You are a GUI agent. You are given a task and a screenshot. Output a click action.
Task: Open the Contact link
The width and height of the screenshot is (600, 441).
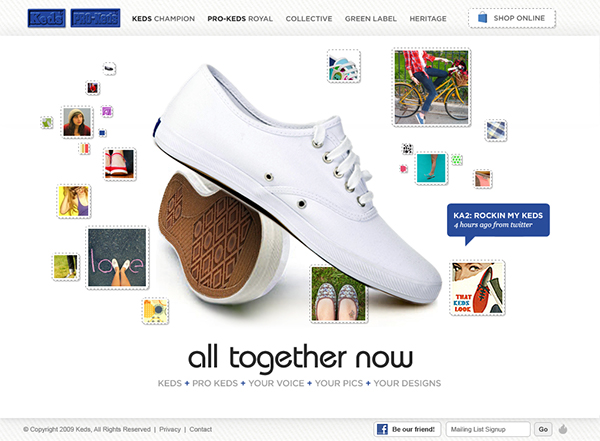click(x=201, y=430)
